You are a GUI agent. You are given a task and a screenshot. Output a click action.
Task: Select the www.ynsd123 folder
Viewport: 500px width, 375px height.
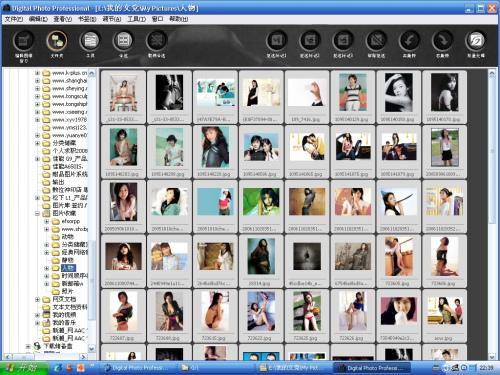[x=69, y=127]
